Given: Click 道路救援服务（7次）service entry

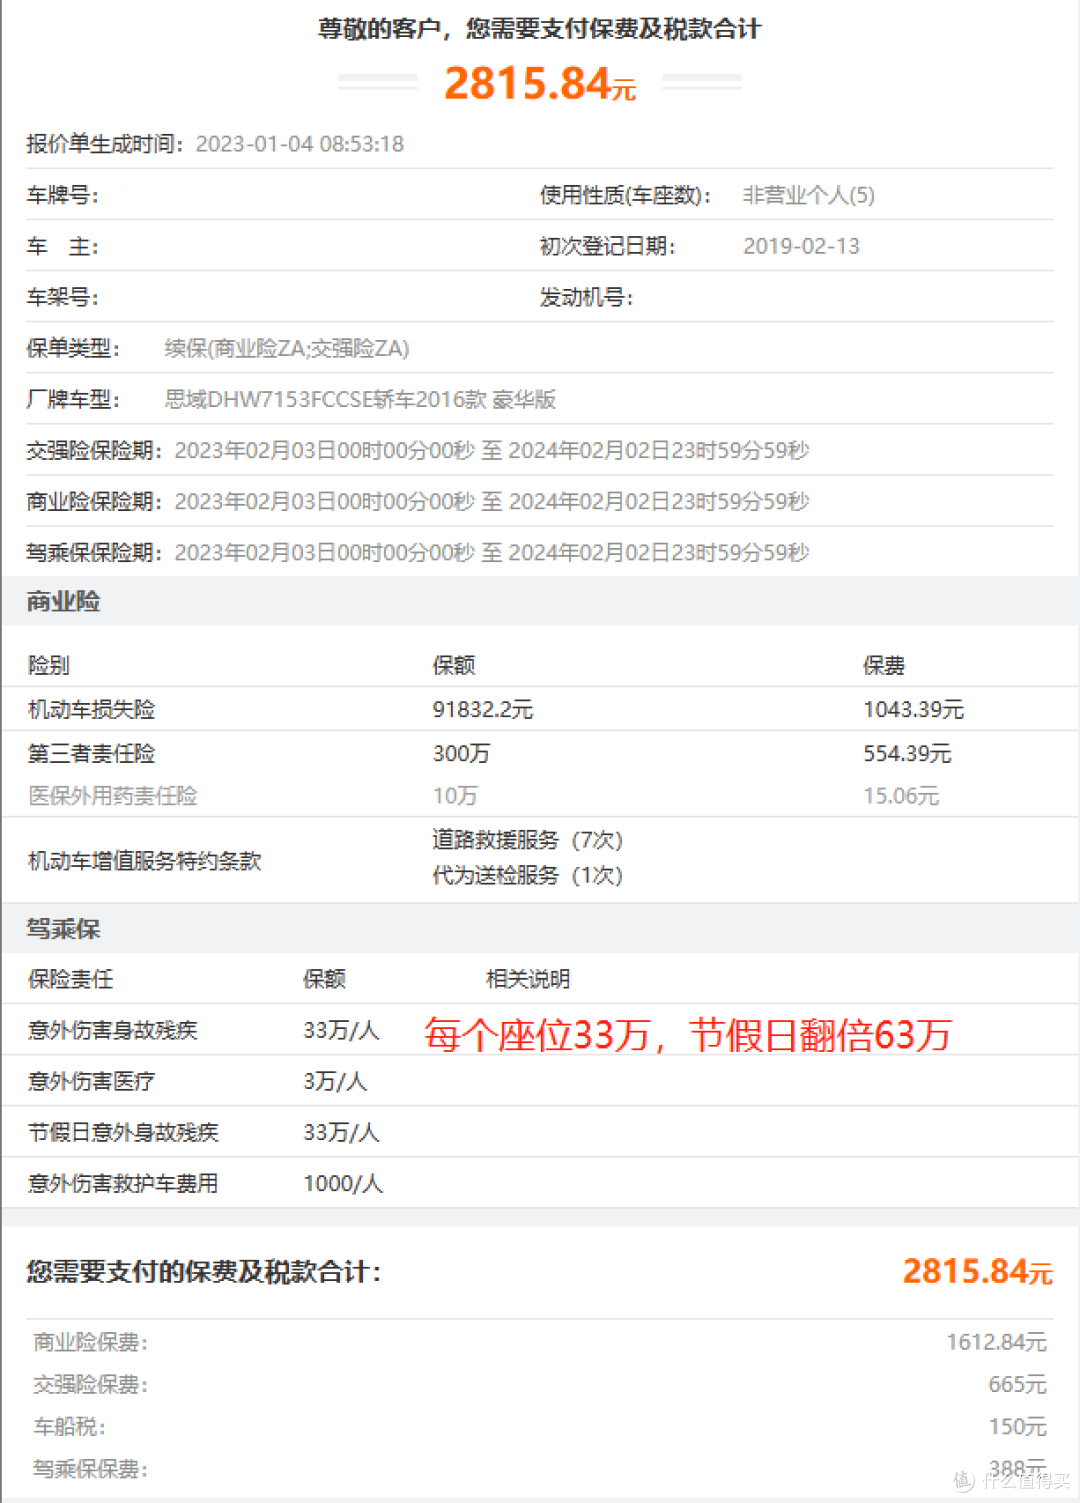Looking at the screenshot, I should 523,841.
